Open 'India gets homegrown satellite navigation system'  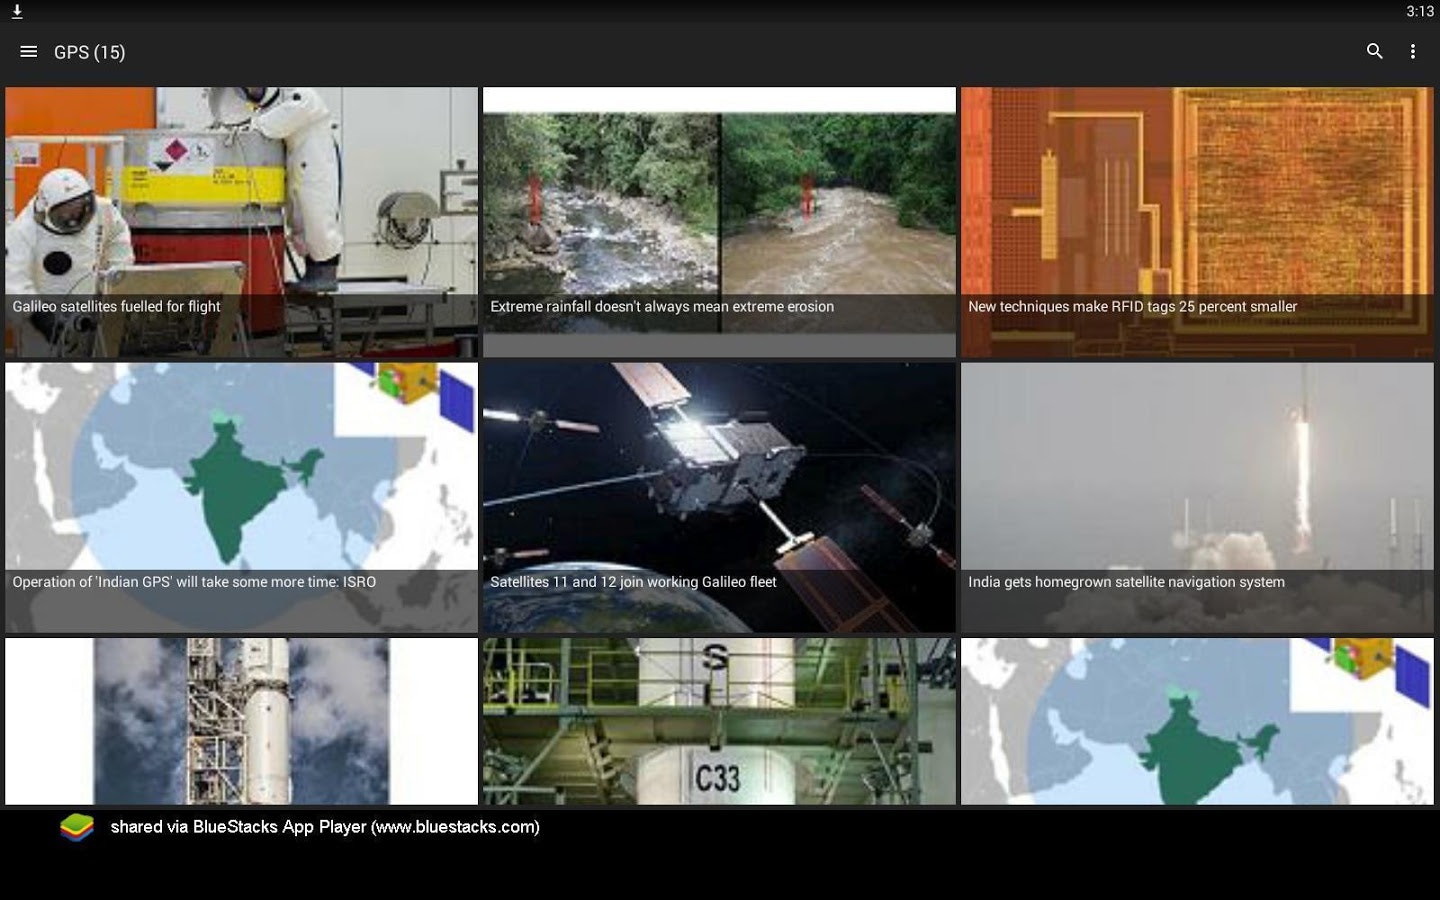1196,497
